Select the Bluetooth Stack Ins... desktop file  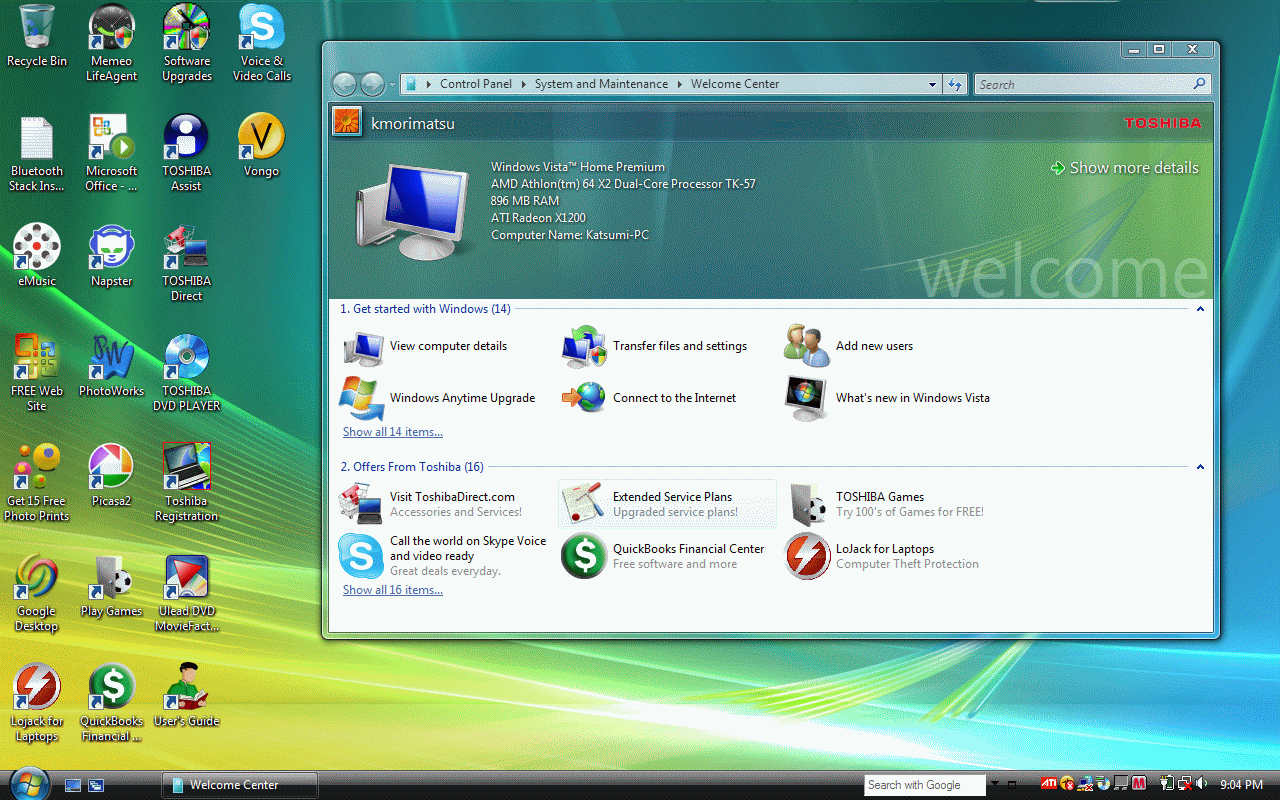pyautogui.click(x=37, y=153)
